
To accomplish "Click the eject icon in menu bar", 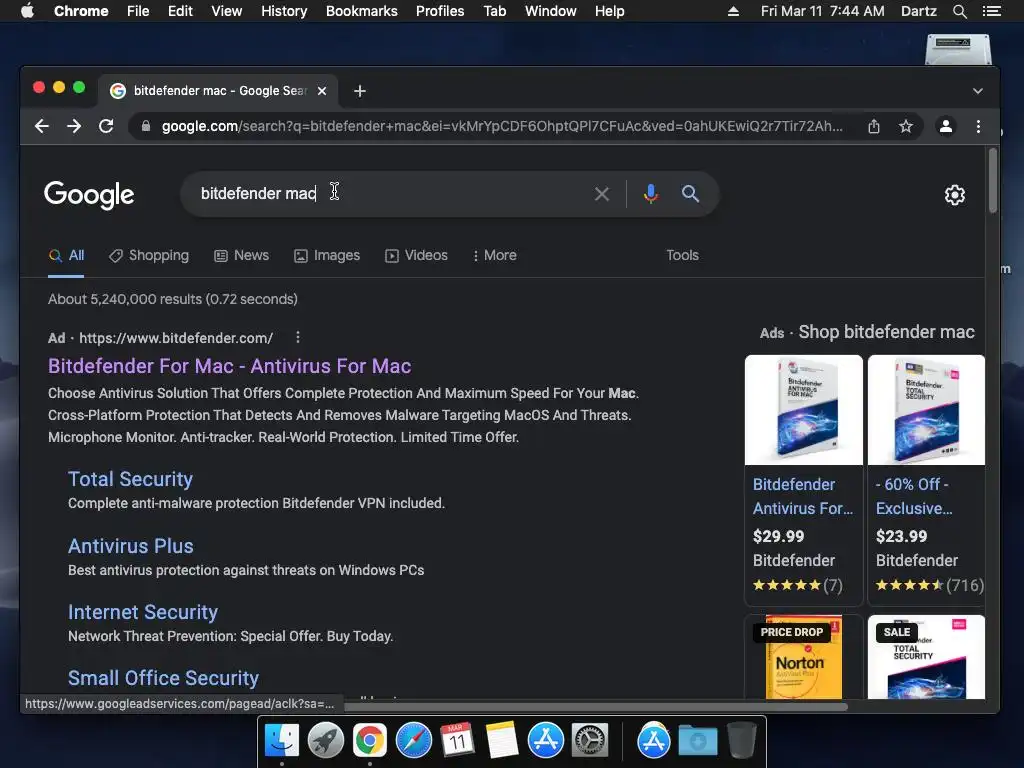I will tap(733, 11).
